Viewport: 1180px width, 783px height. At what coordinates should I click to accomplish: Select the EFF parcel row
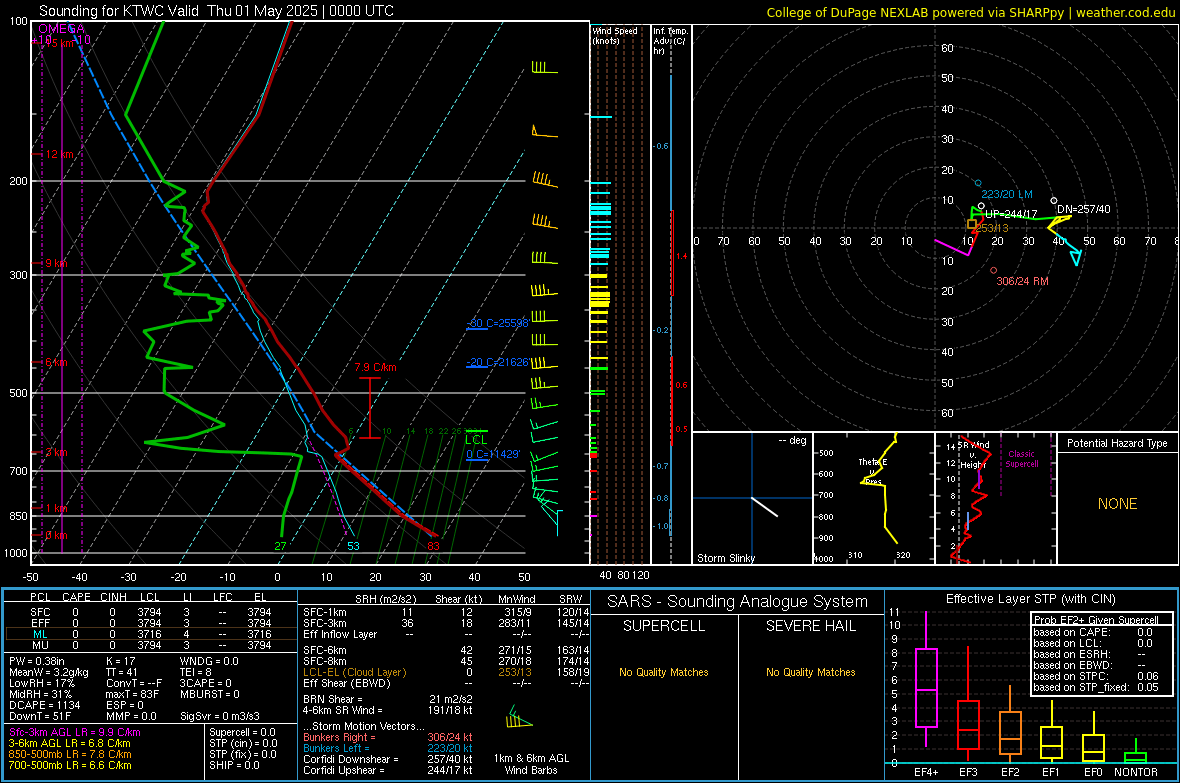coord(151,623)
